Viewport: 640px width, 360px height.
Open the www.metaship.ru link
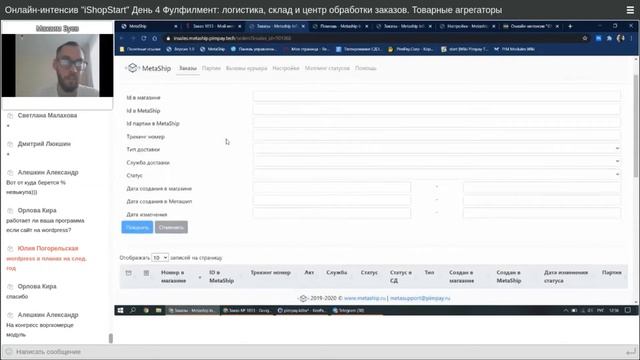pyautogui.click(x=364, y=298)
